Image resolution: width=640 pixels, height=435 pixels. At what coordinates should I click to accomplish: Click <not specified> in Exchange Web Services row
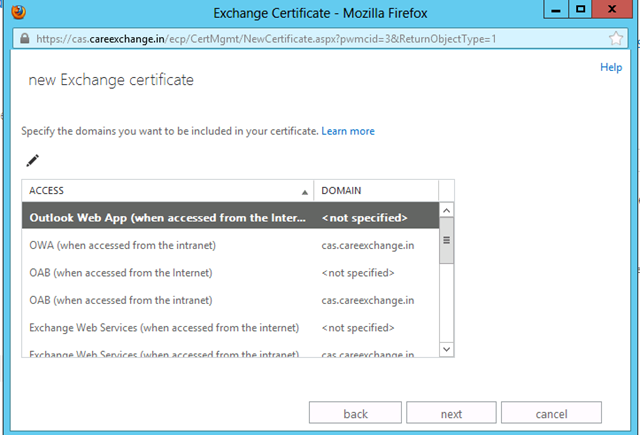[358, 328]
